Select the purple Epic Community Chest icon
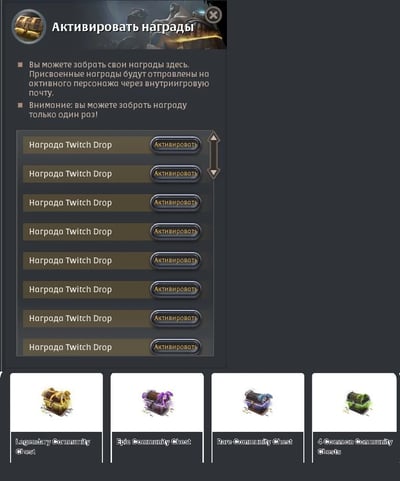 (157, 402)
